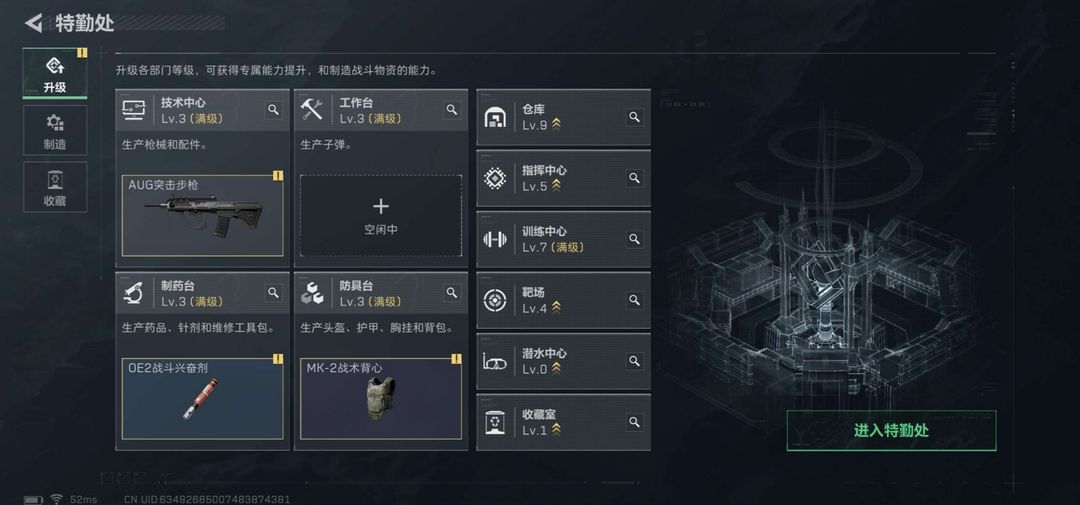Inspect 指挥中心 with its magnifier icon
This screenshot has width=1080, height=505.
pyautogui.click(x=634, y=178)
